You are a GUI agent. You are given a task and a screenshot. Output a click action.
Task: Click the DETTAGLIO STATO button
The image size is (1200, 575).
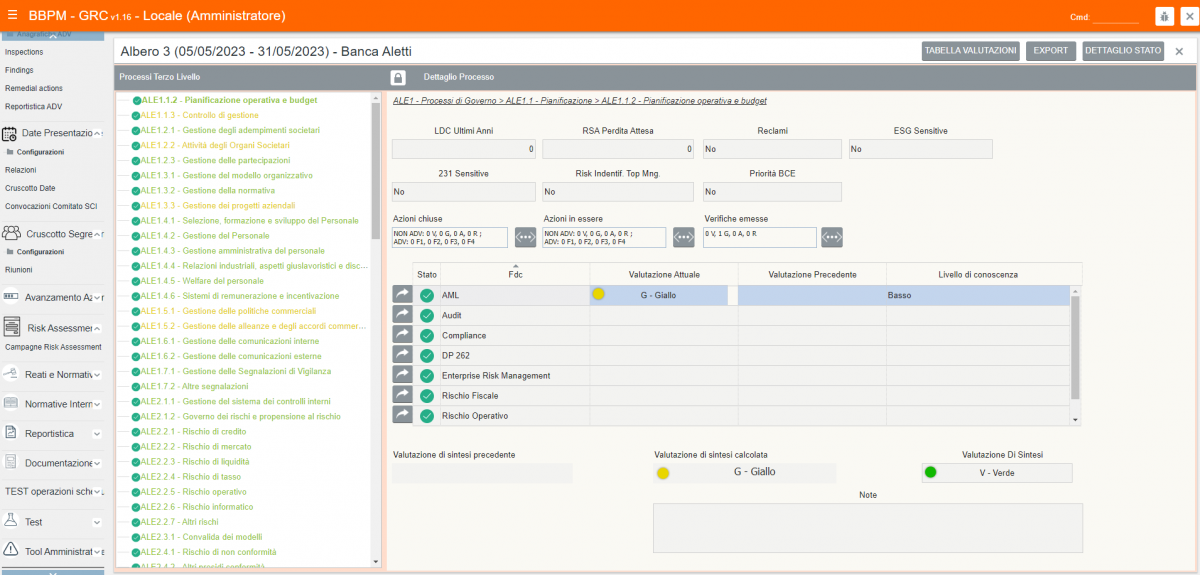point(1122,50)
